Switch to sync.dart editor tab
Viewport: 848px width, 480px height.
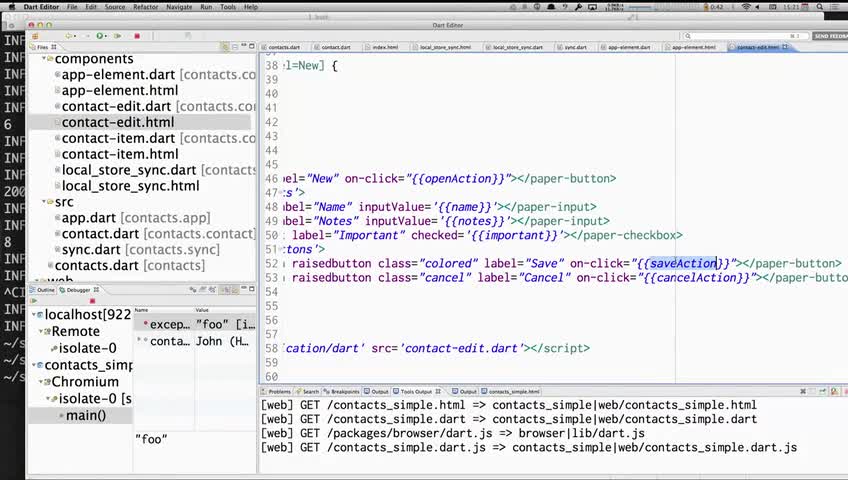coord(573,48)
